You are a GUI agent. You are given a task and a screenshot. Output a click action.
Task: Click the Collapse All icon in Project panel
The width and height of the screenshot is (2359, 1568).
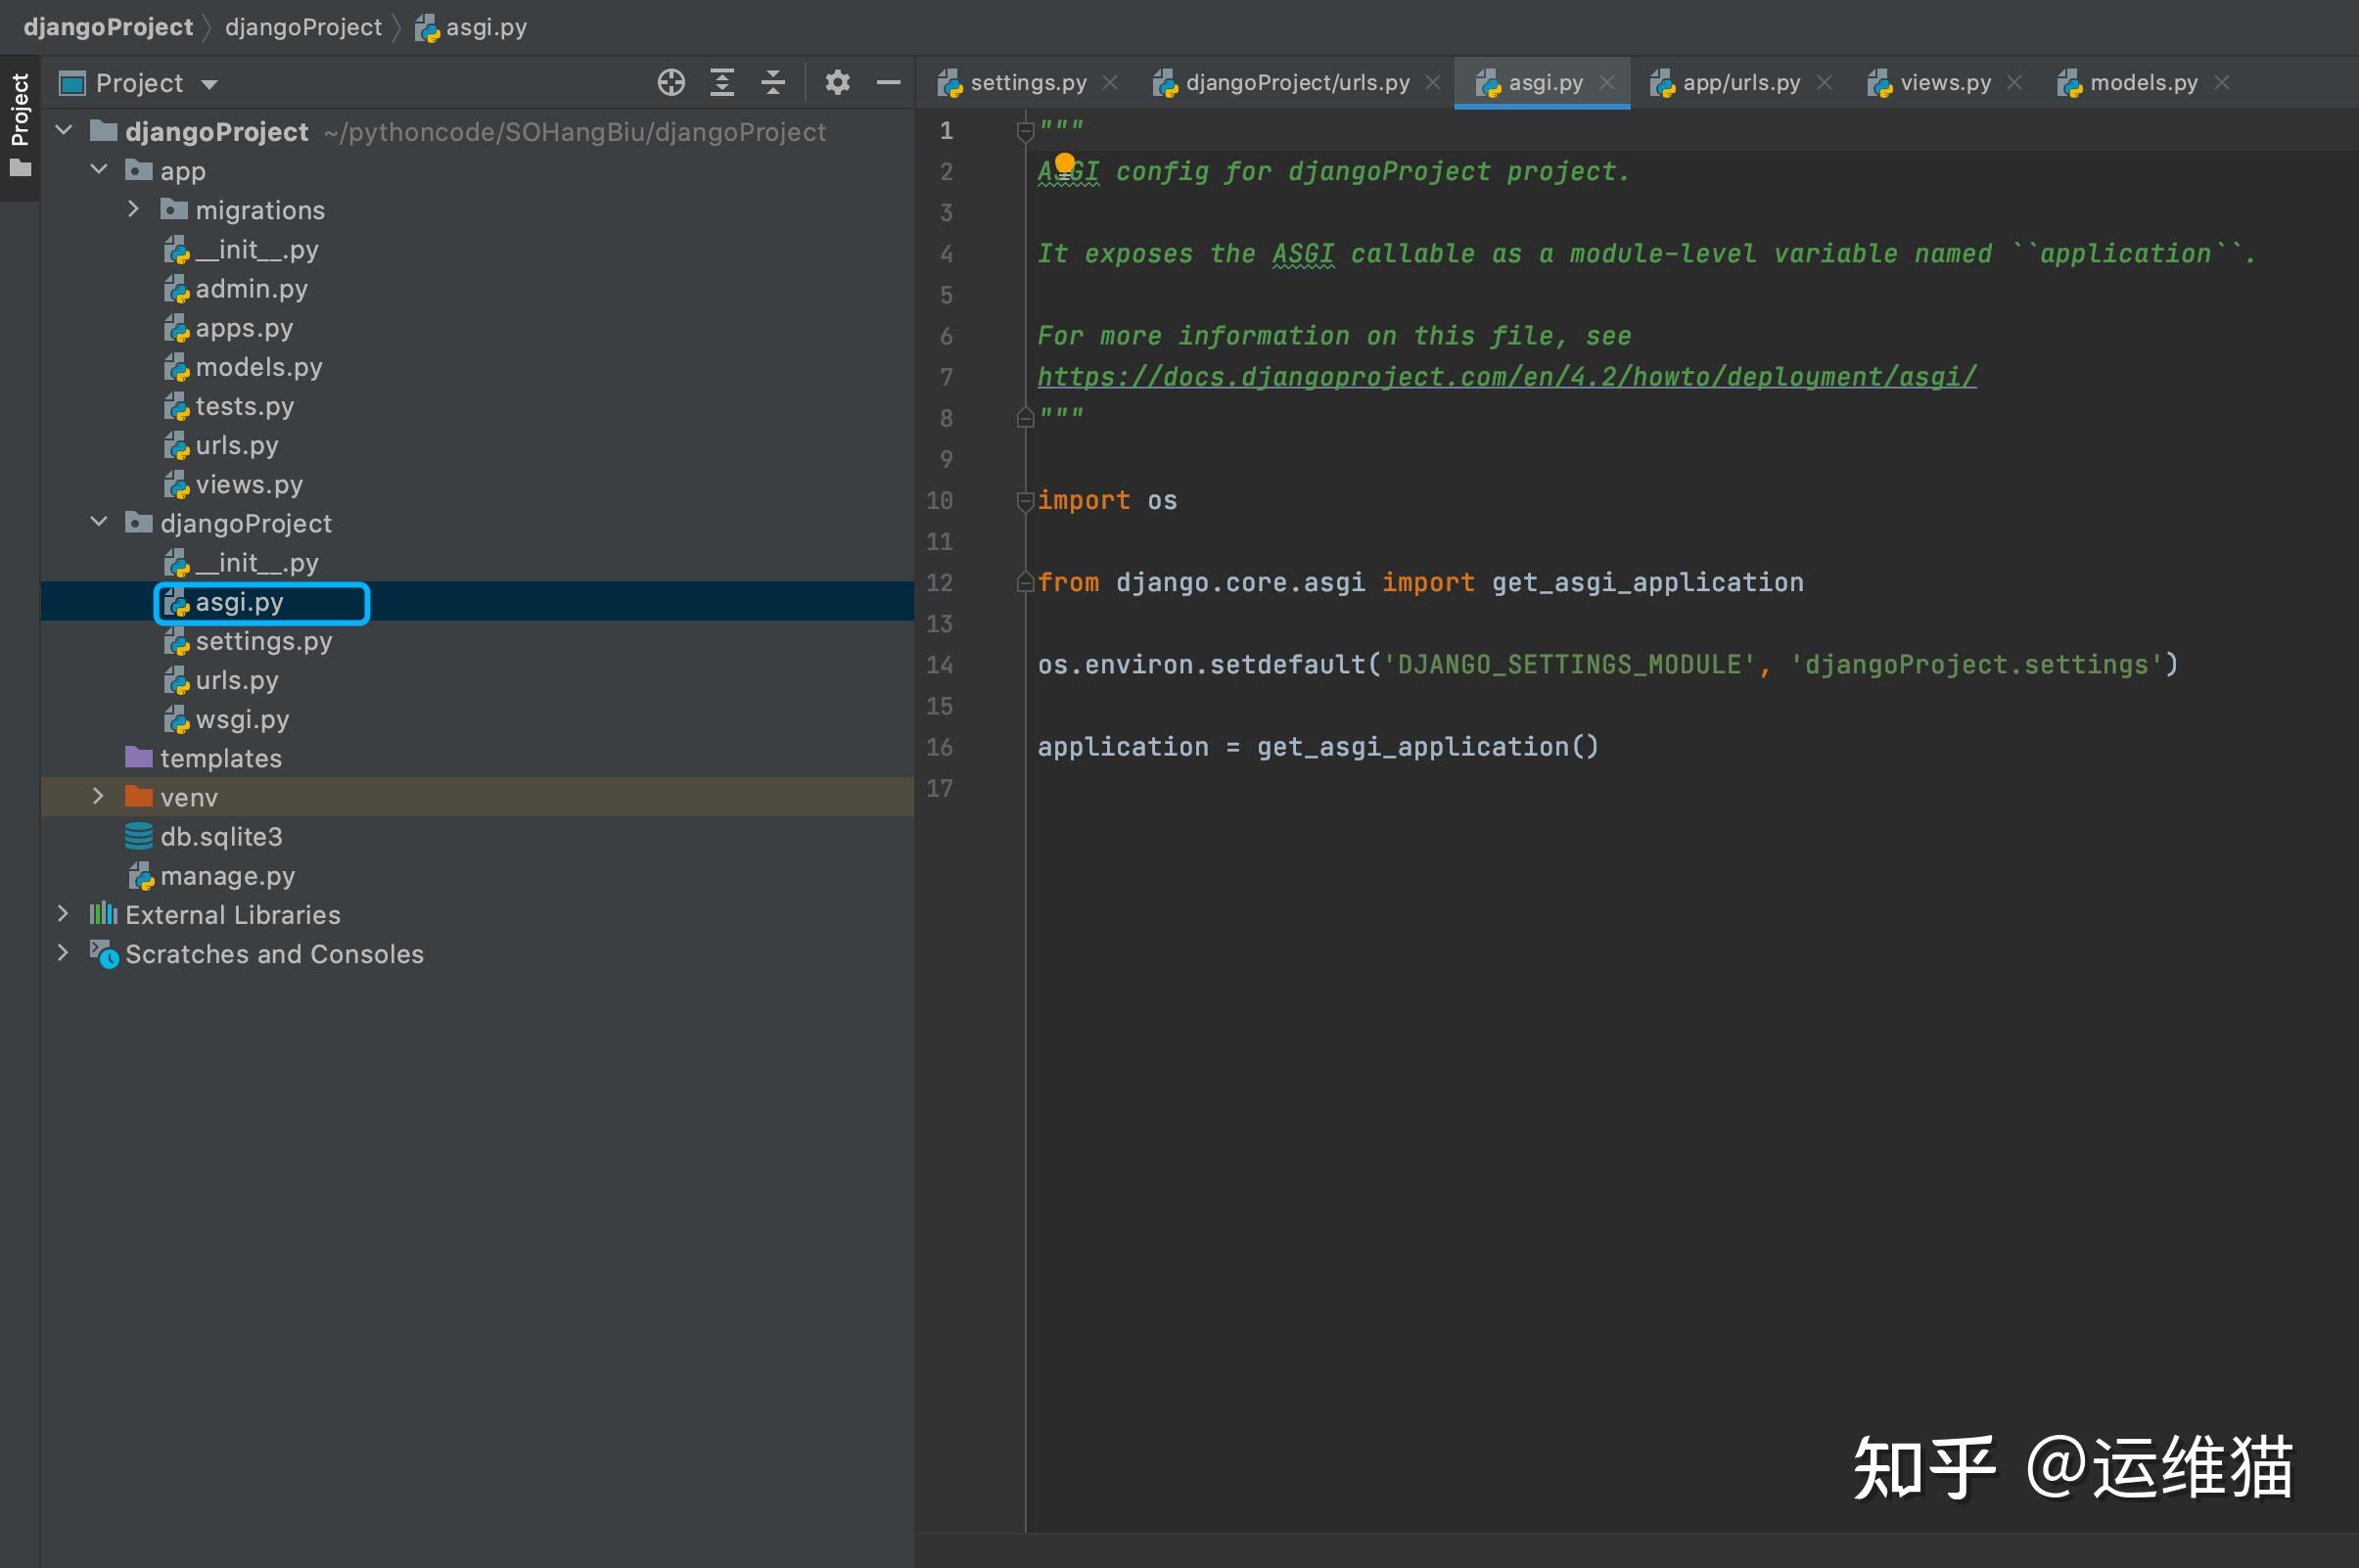point(773,83)
